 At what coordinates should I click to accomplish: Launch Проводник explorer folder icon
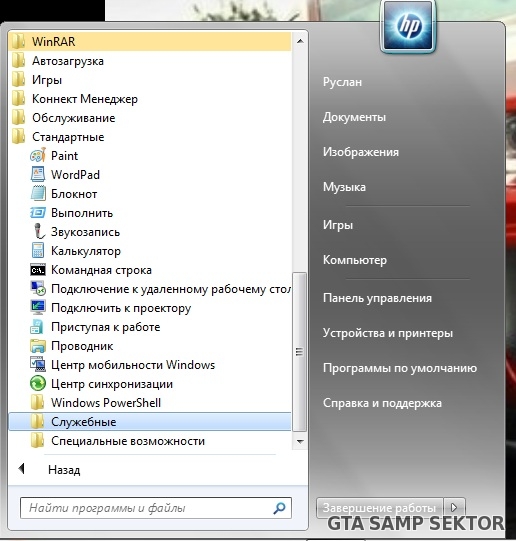[38, 346]
